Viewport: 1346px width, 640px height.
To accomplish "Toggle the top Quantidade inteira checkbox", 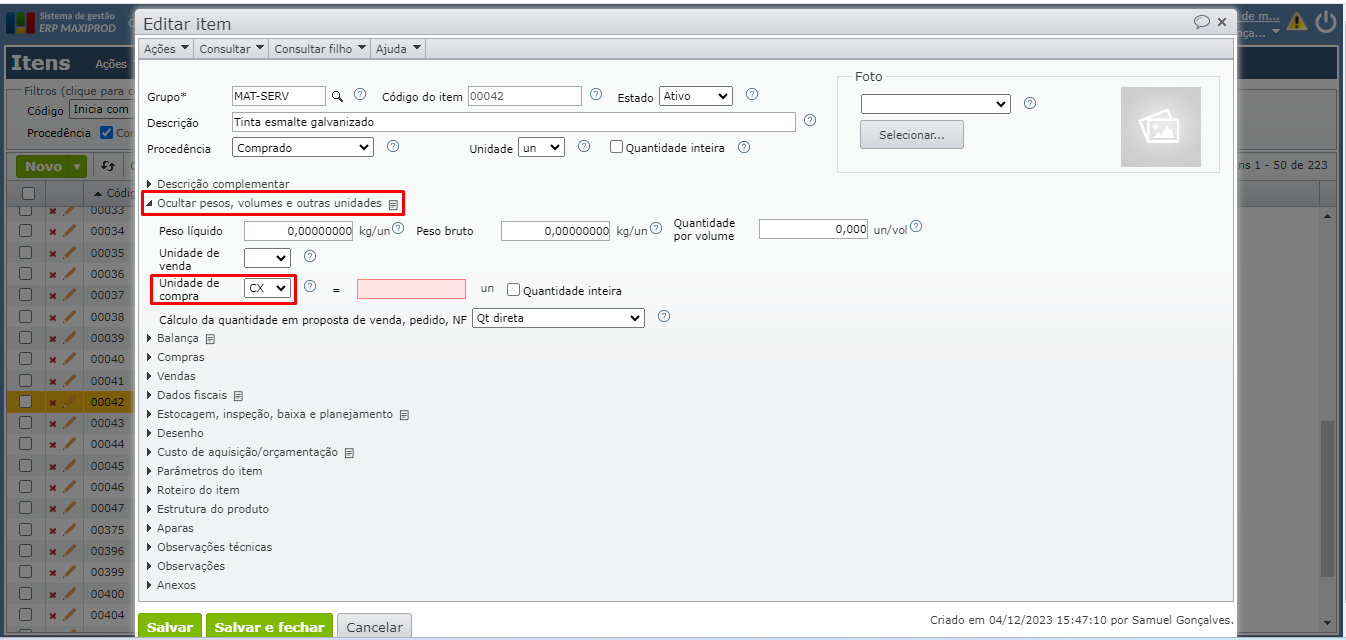I will tap(616, 147).
